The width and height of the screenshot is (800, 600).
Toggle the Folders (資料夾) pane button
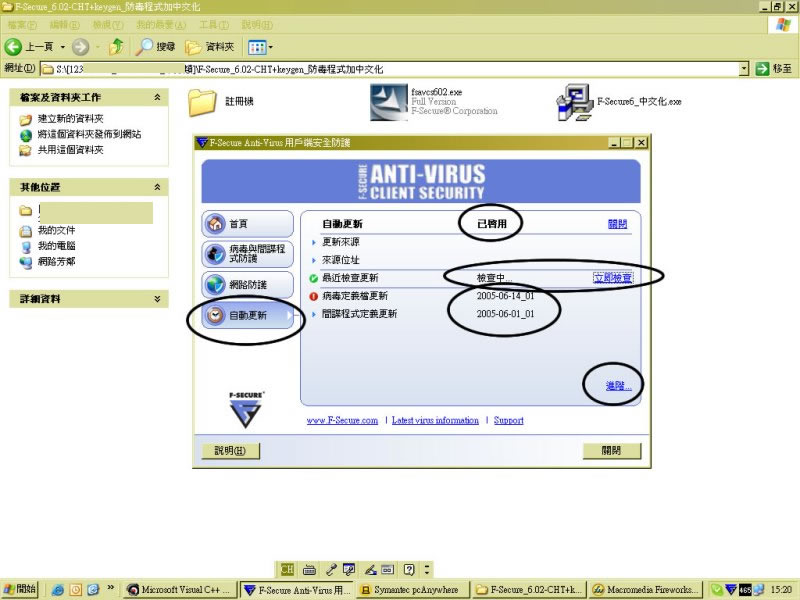210,47
